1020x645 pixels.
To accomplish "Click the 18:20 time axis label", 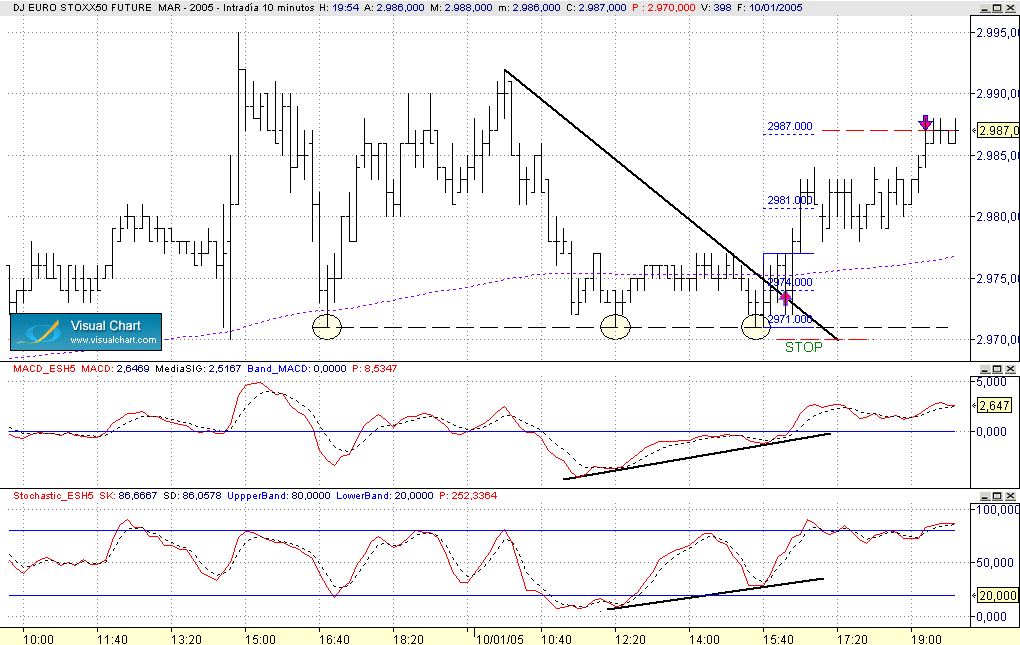I will (409, 639).
